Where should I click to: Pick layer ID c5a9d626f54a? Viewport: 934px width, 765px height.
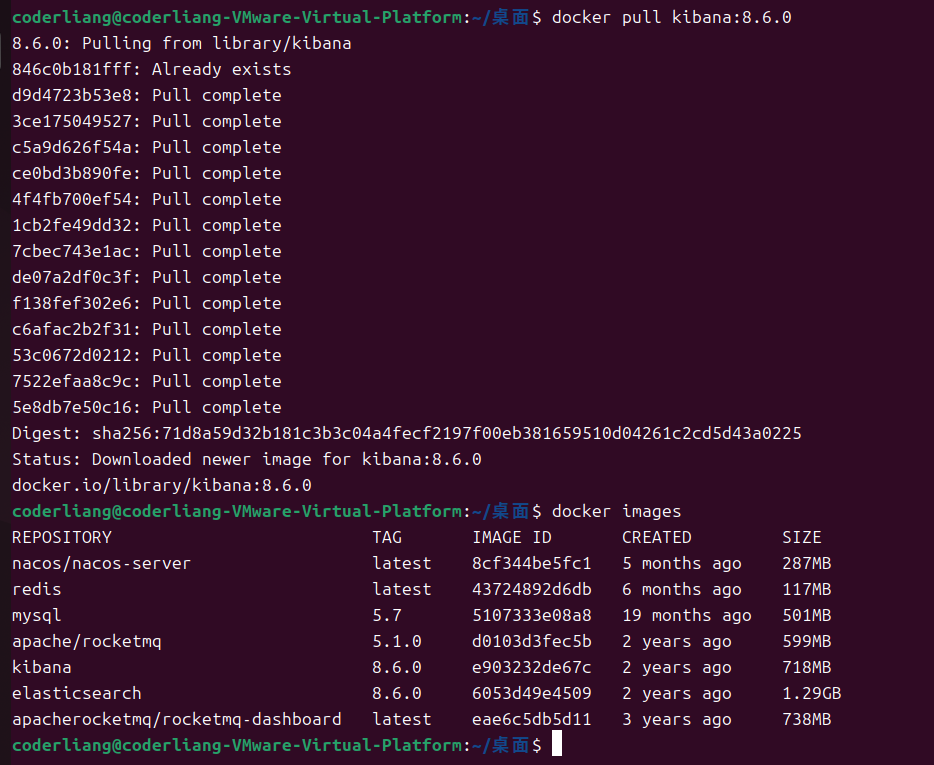(x=72, y=147)
